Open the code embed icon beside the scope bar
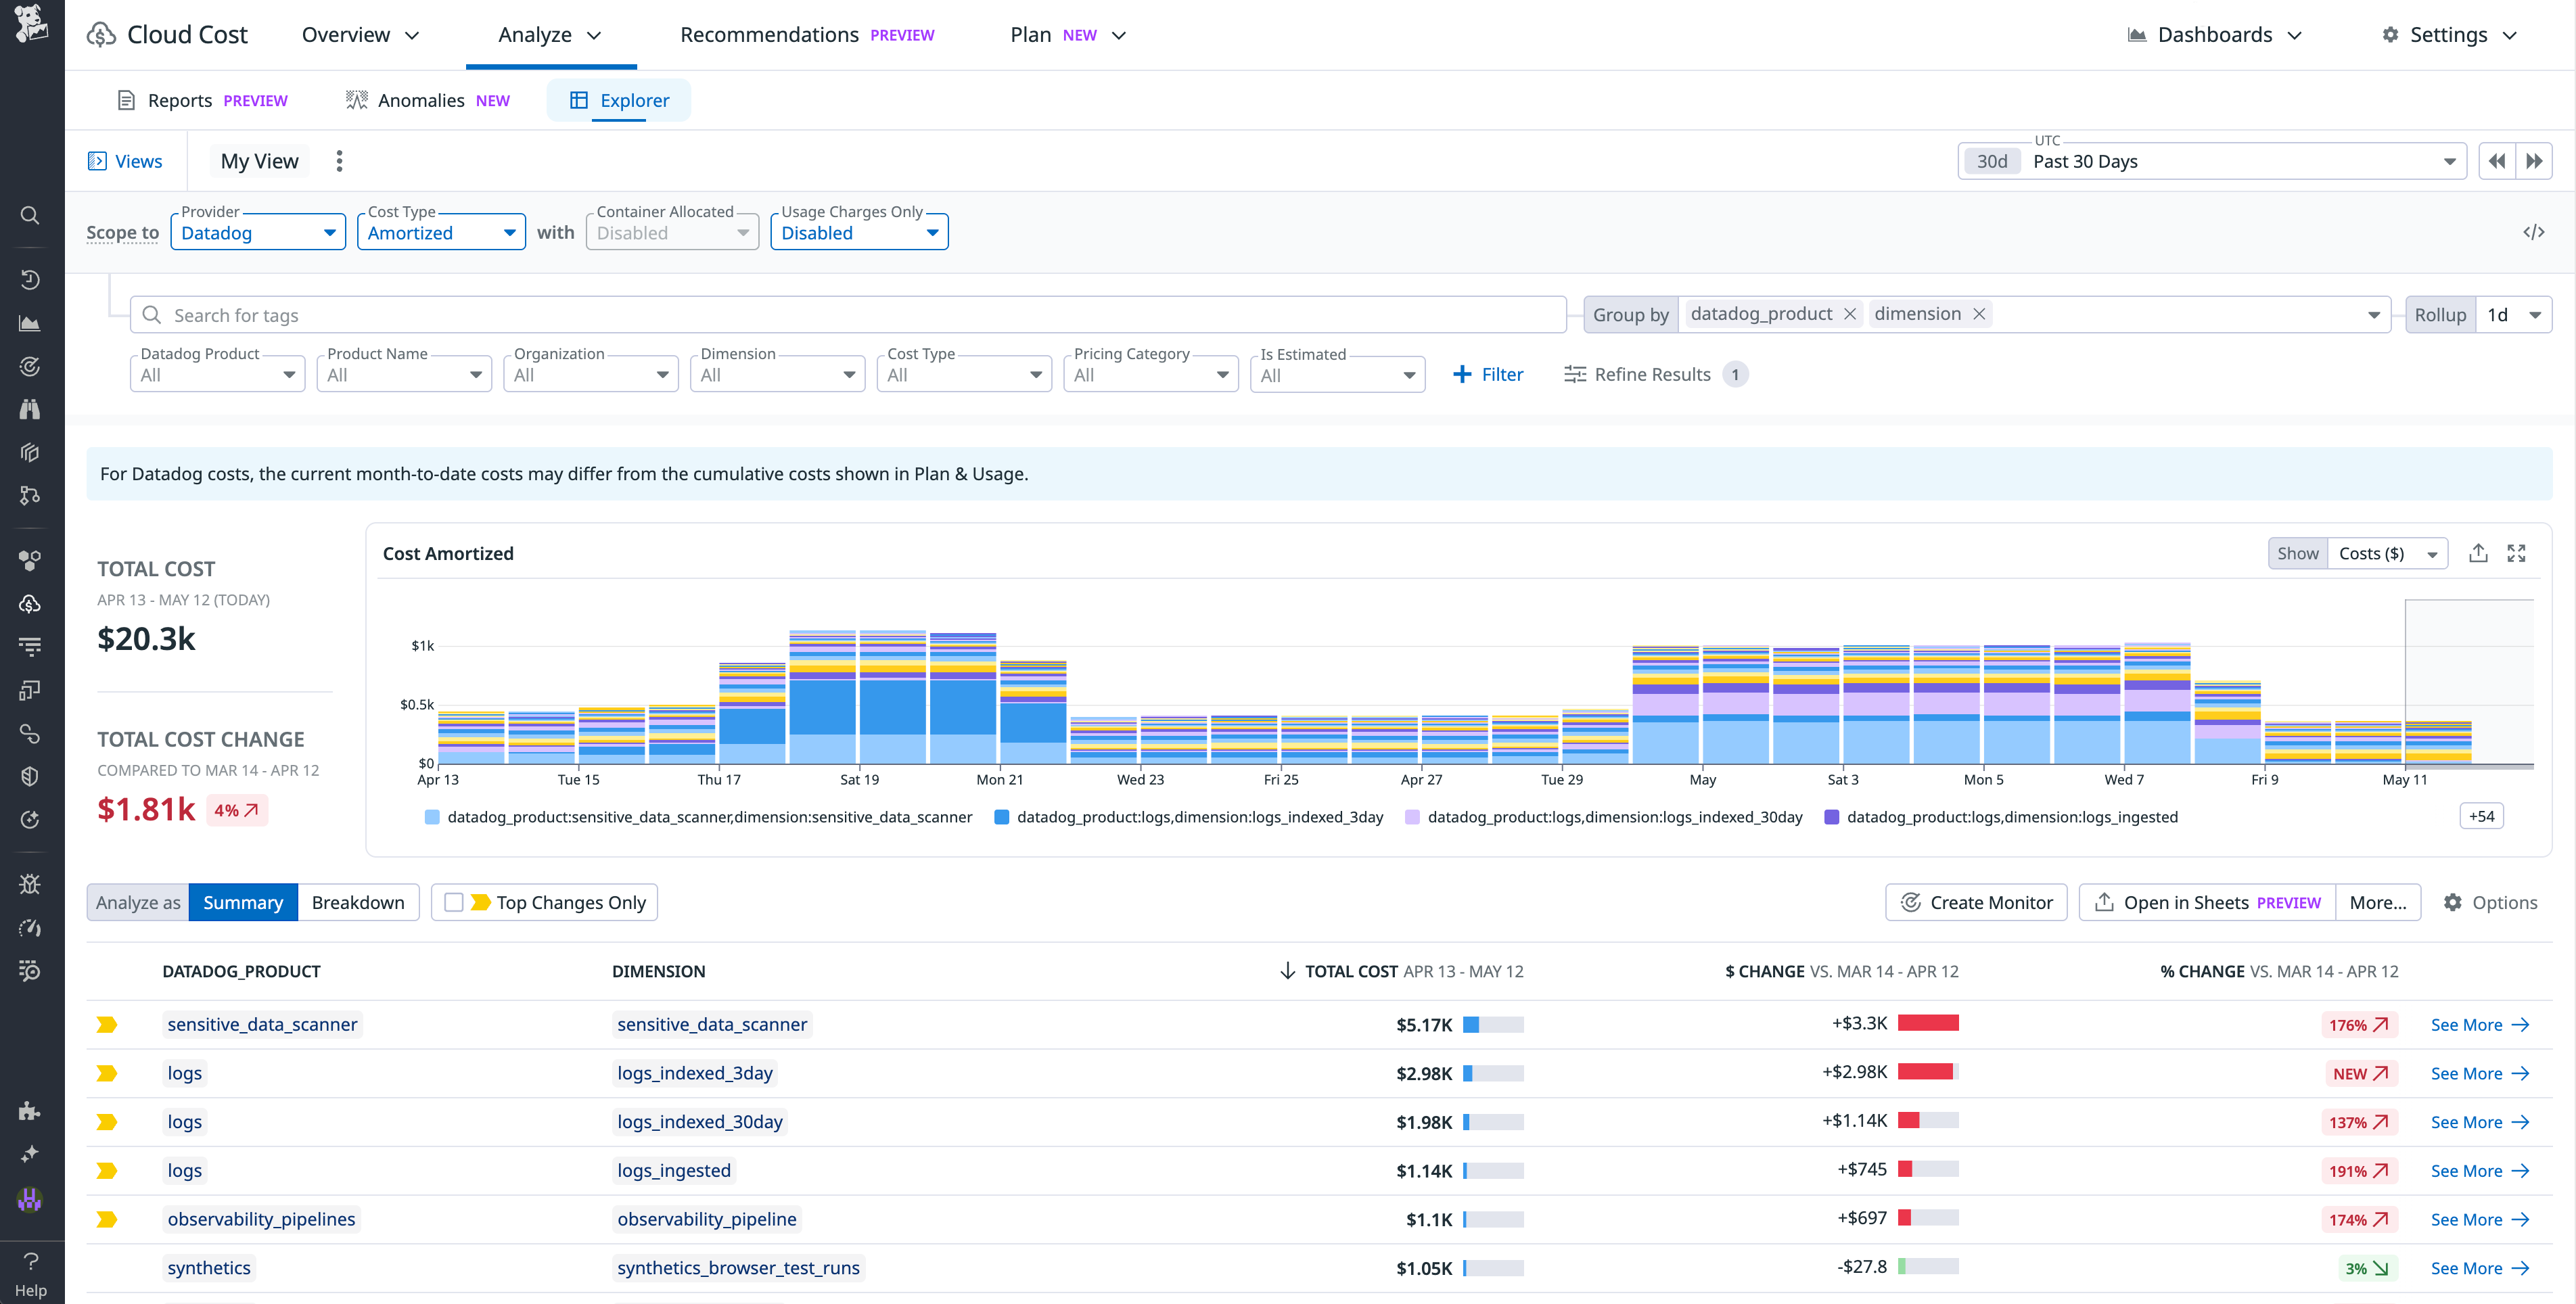The image size is (2576, 1304). [2535, 231]
